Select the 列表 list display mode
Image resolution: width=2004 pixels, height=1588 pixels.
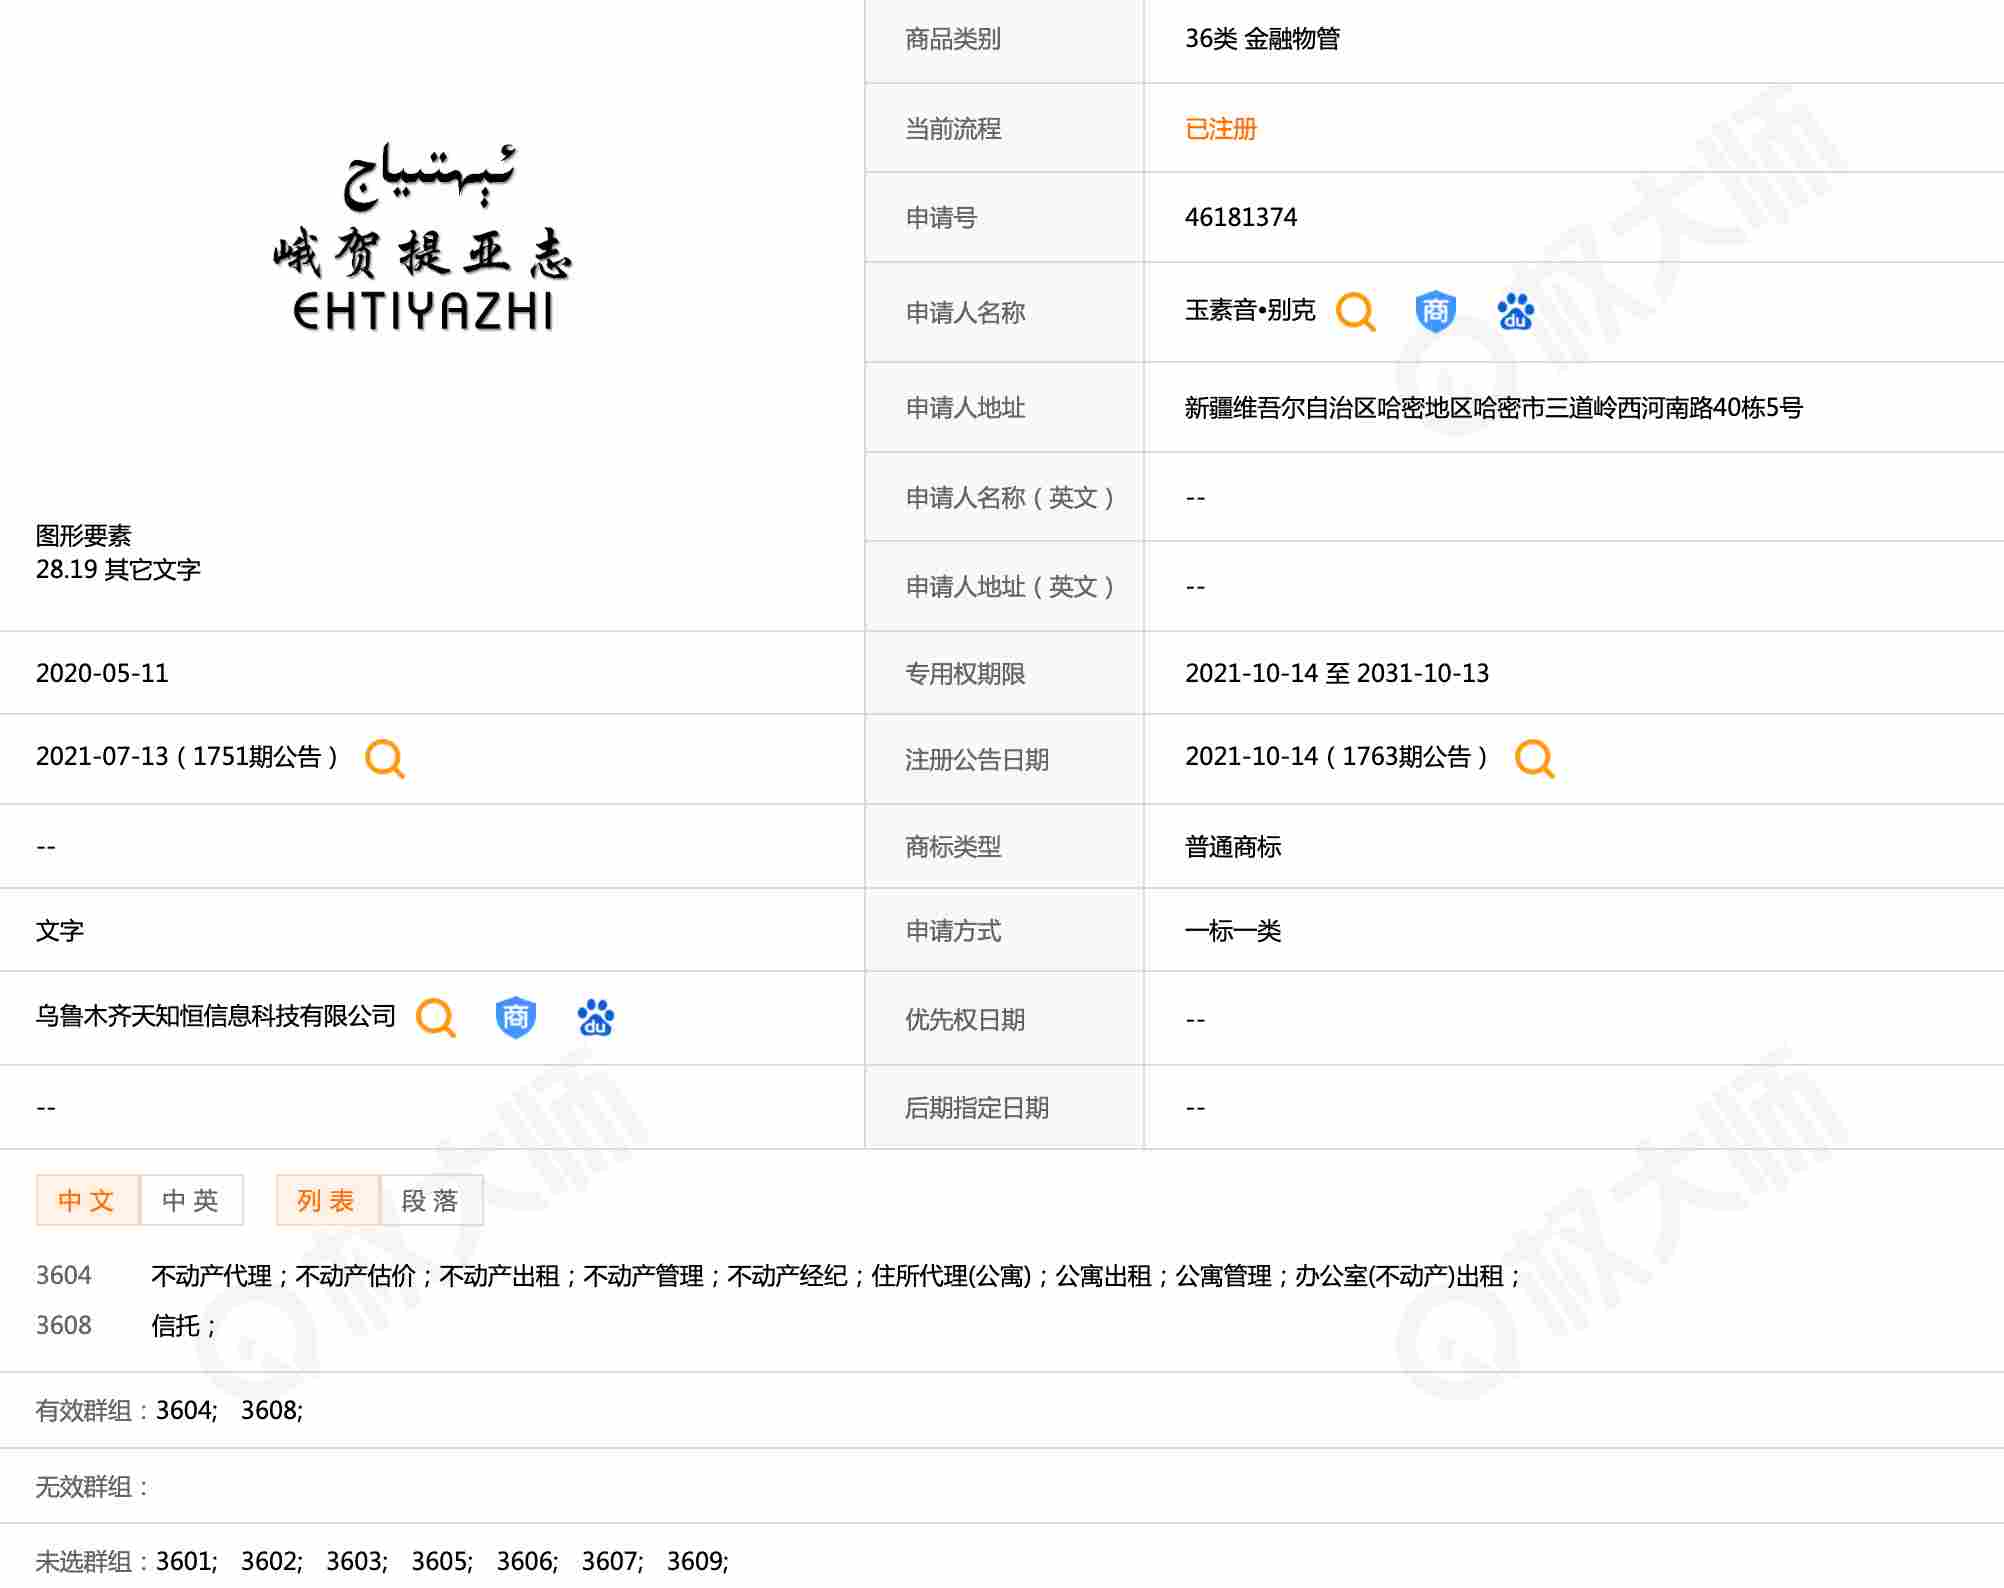327,1200
